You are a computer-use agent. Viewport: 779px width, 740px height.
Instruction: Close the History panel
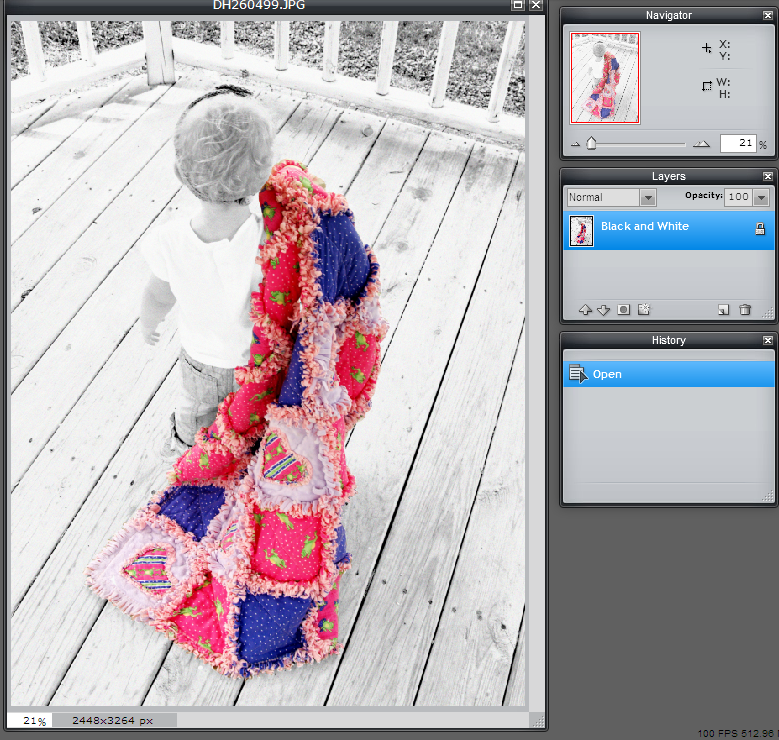[x=768, y=340]
